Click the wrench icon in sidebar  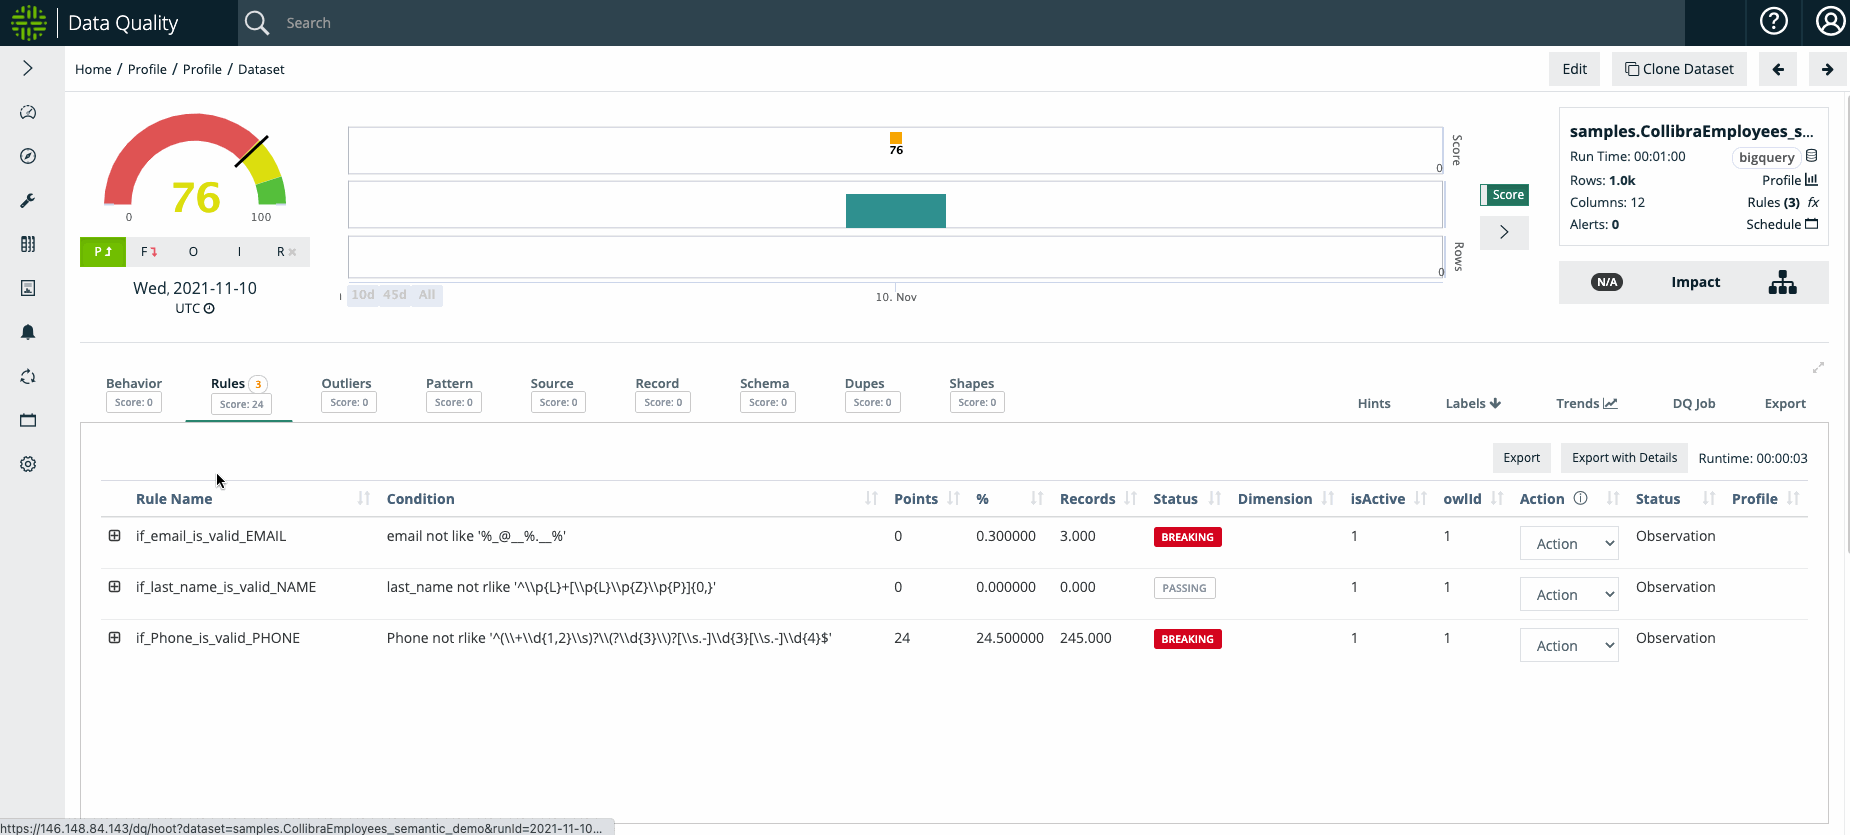pos(28,201)
